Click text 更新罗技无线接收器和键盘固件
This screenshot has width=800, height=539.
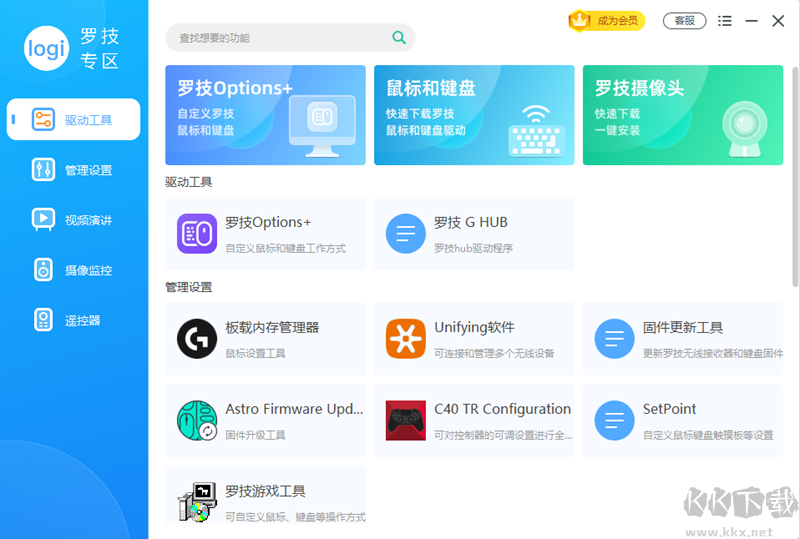(x=713, y=354)
